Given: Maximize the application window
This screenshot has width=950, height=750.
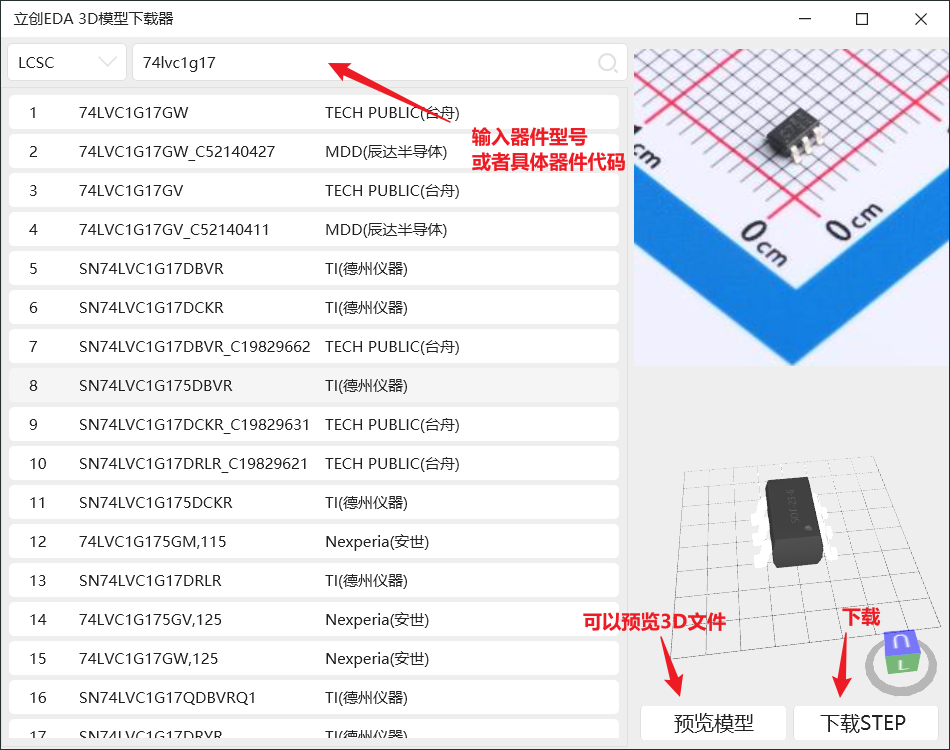Looking at the screenshot, I should point(862,19).
